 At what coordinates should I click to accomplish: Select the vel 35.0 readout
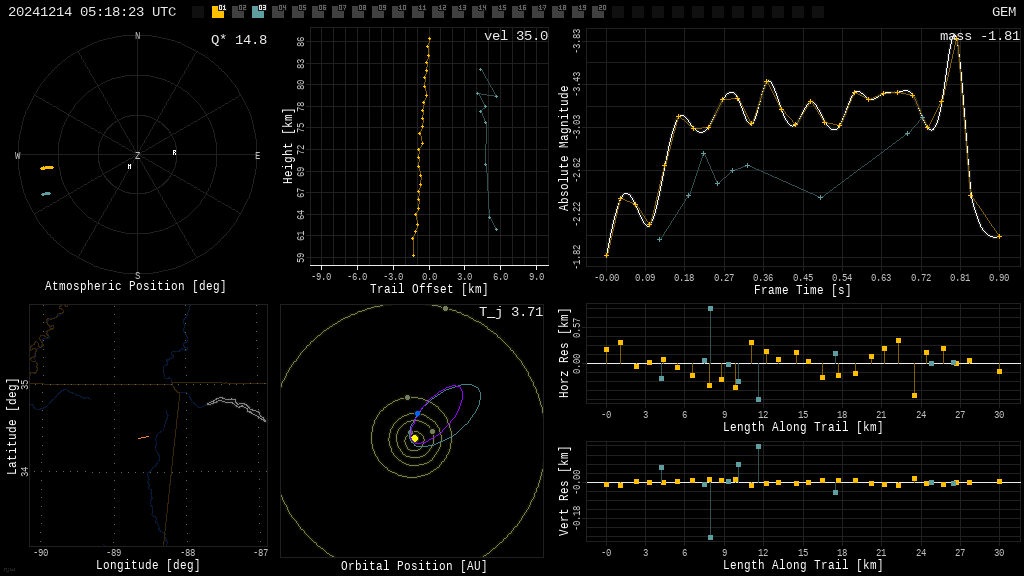pyautogui.click(x=515, y=37)
